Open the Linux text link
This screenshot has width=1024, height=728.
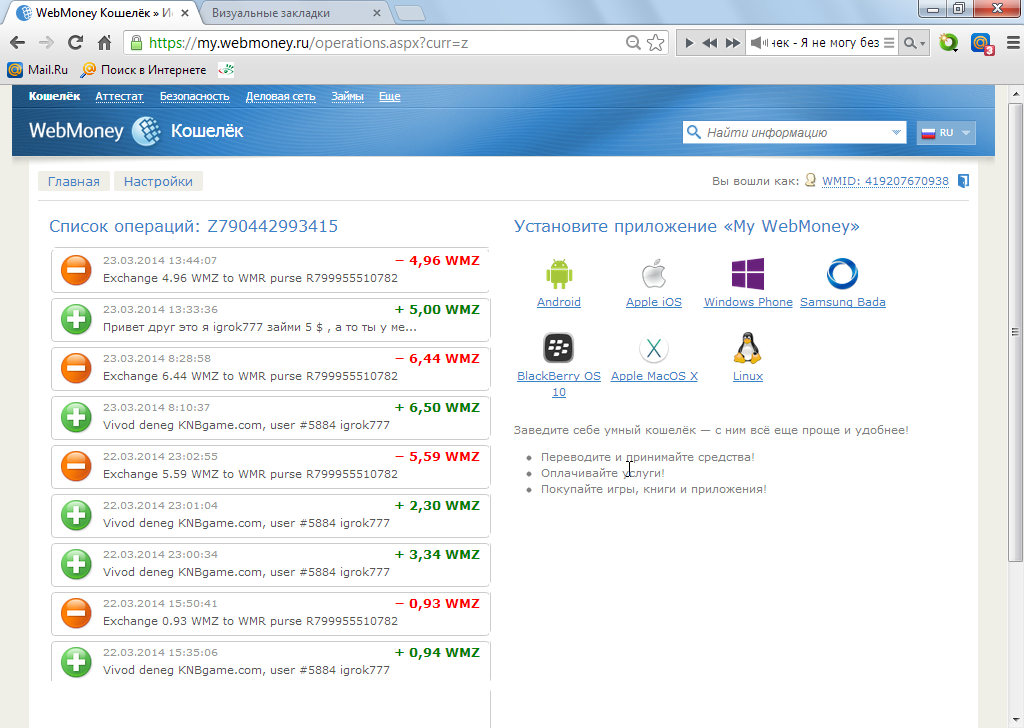point(747,376)
